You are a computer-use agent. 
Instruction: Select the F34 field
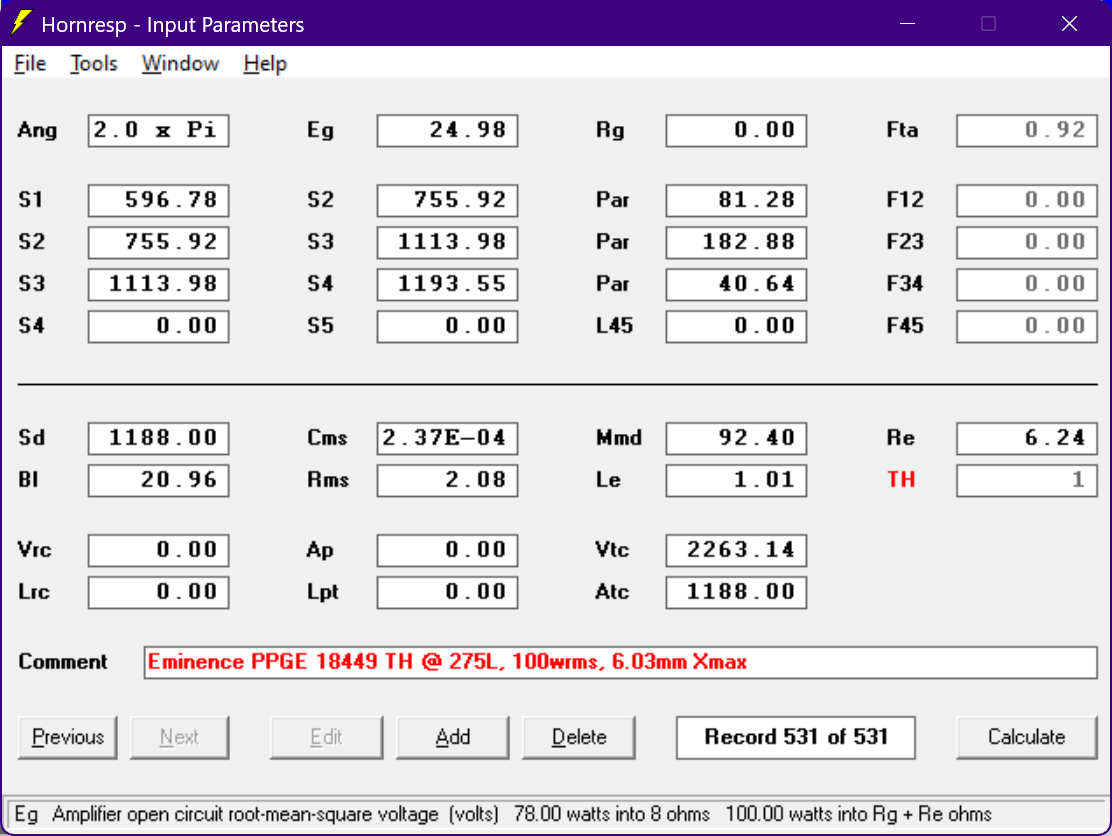pyautogui.click(x=1027, y=284)
